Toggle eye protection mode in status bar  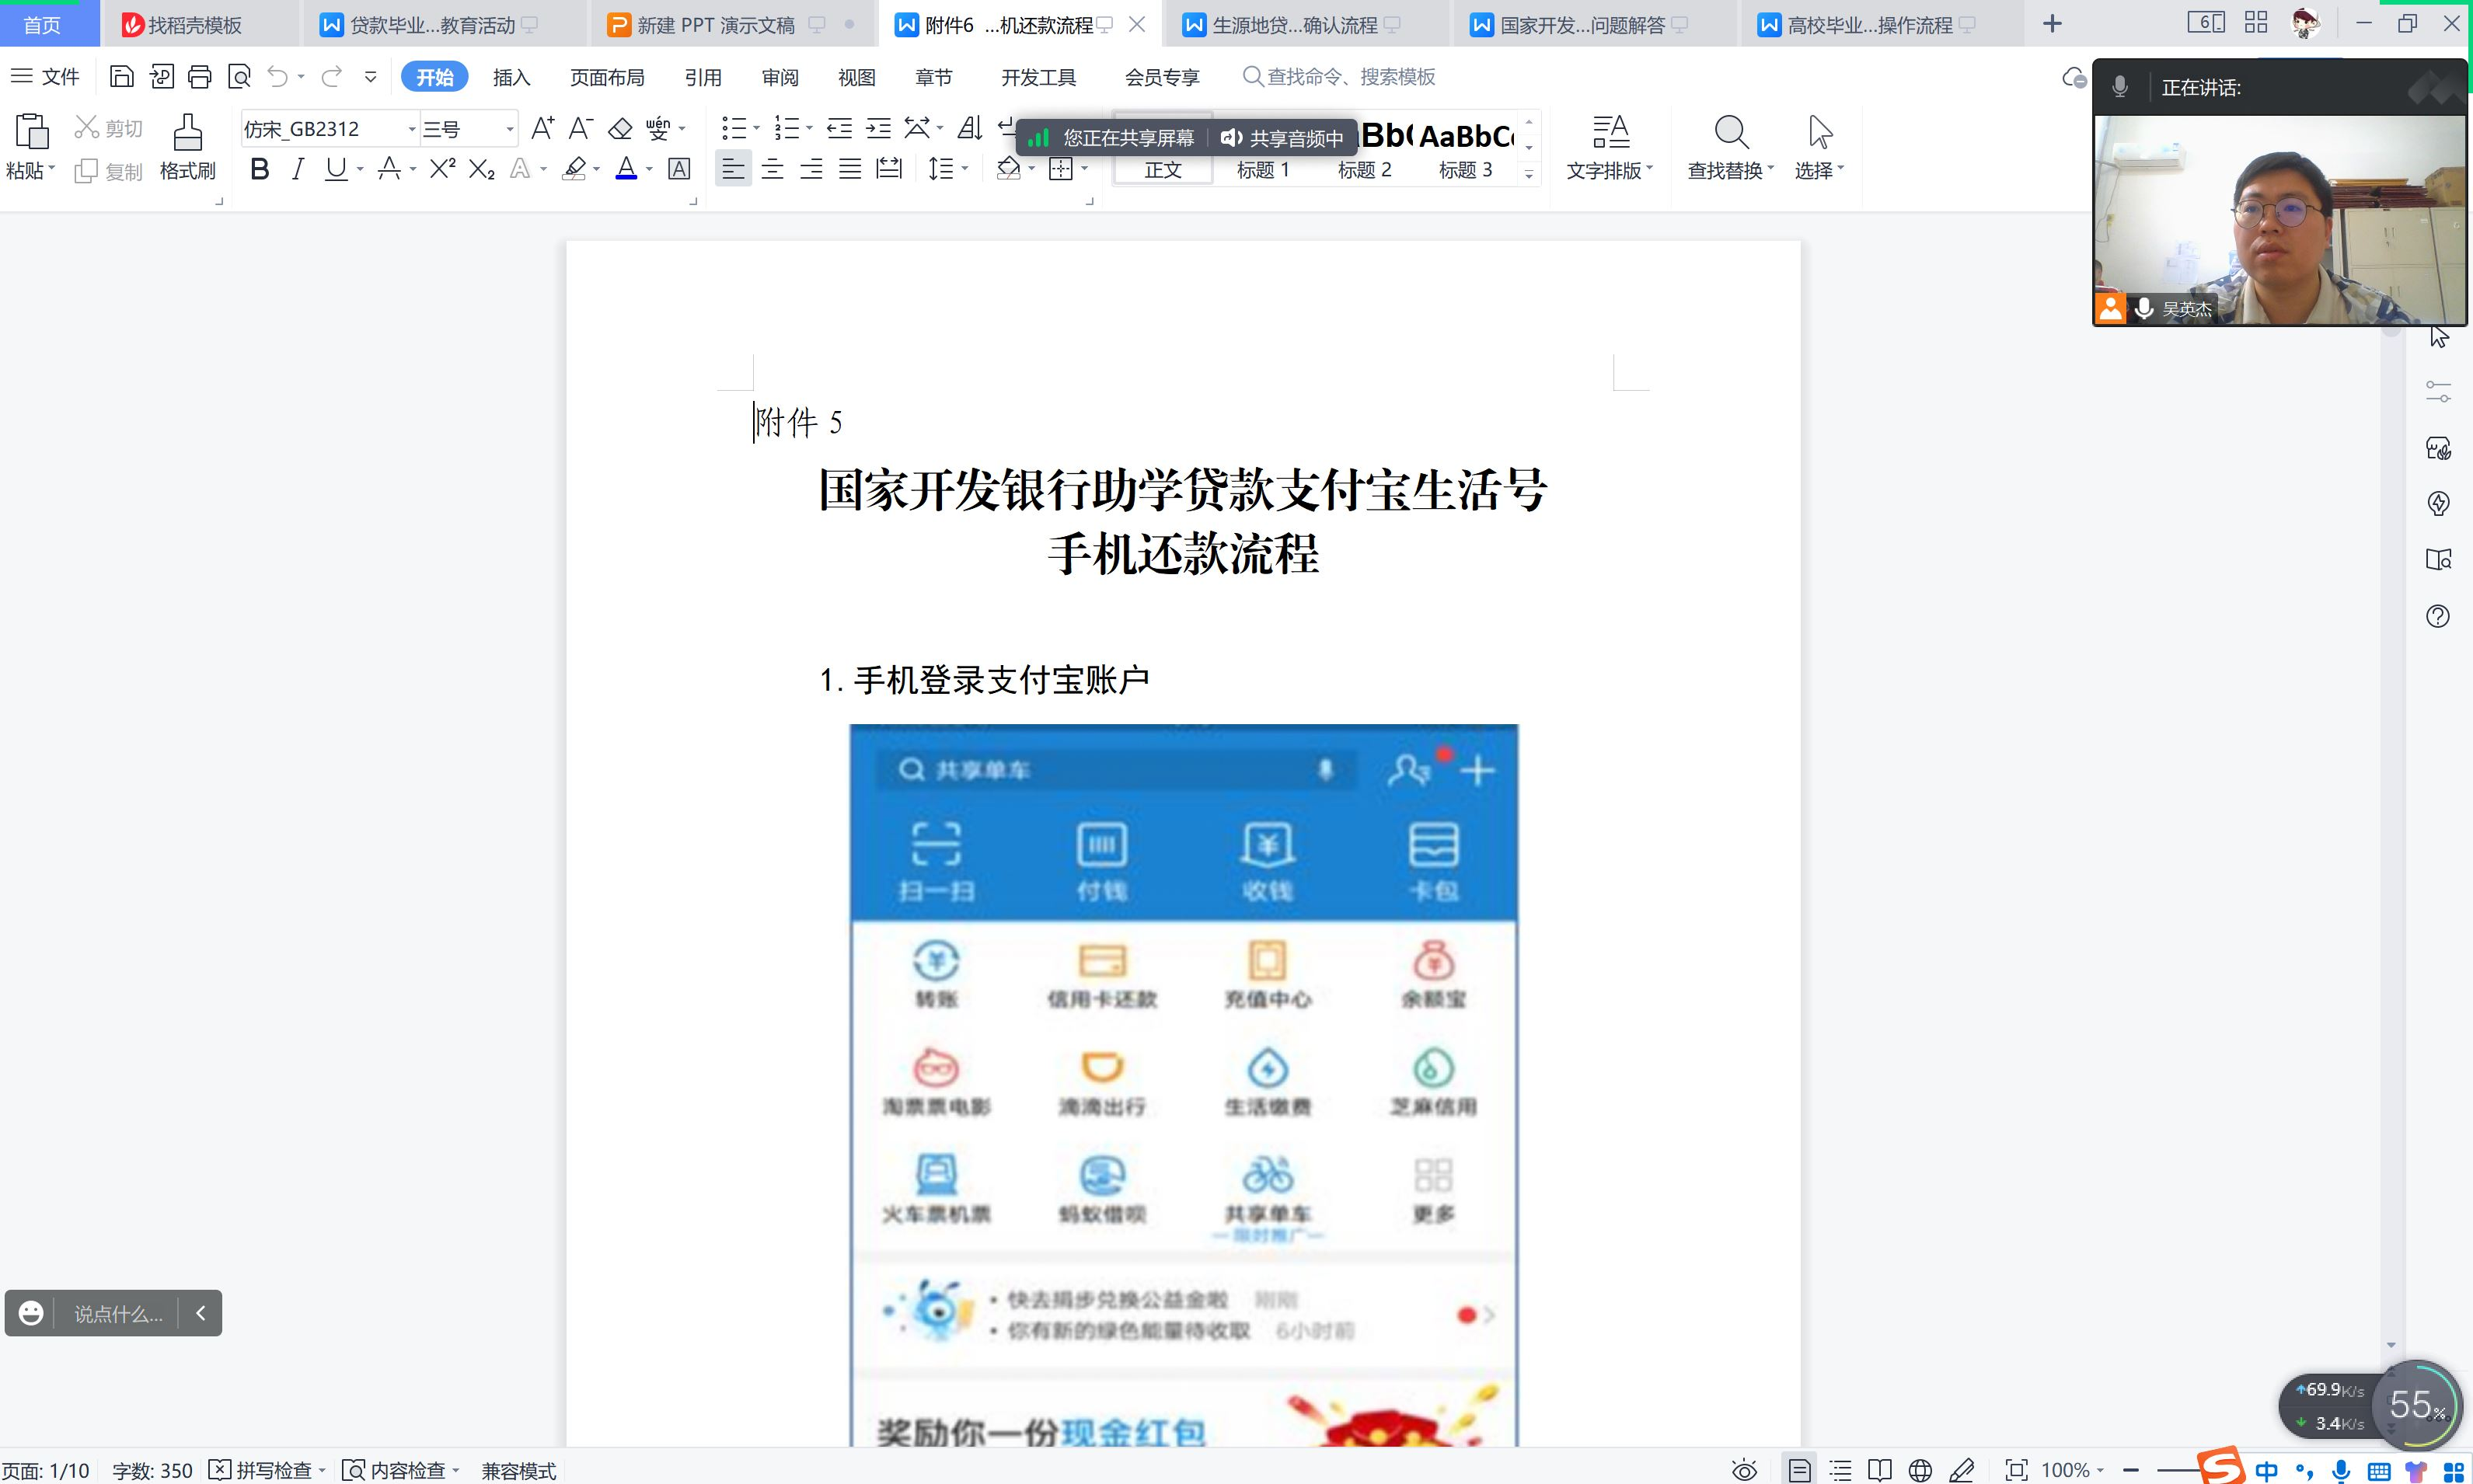[x=1744, y=1470]
